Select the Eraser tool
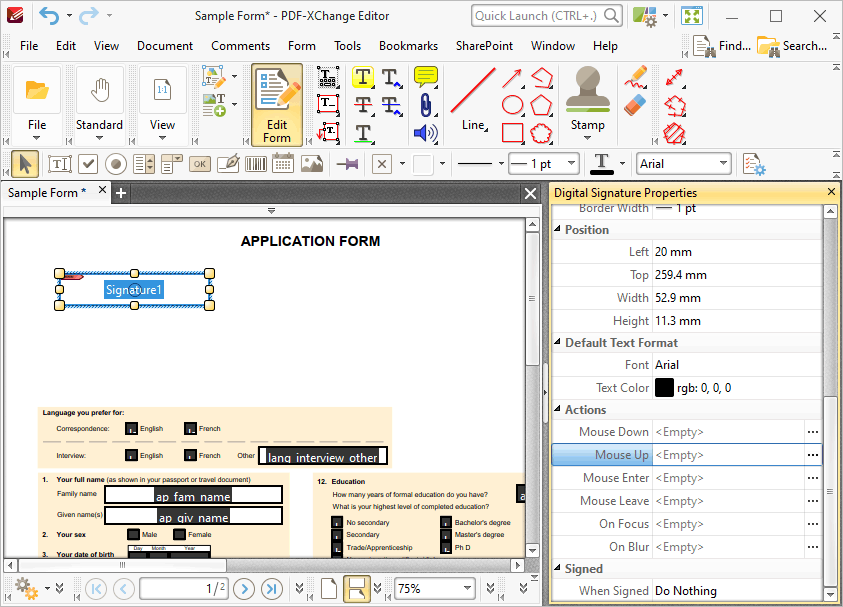The image size is (843, 607). [x=635, y=105]
